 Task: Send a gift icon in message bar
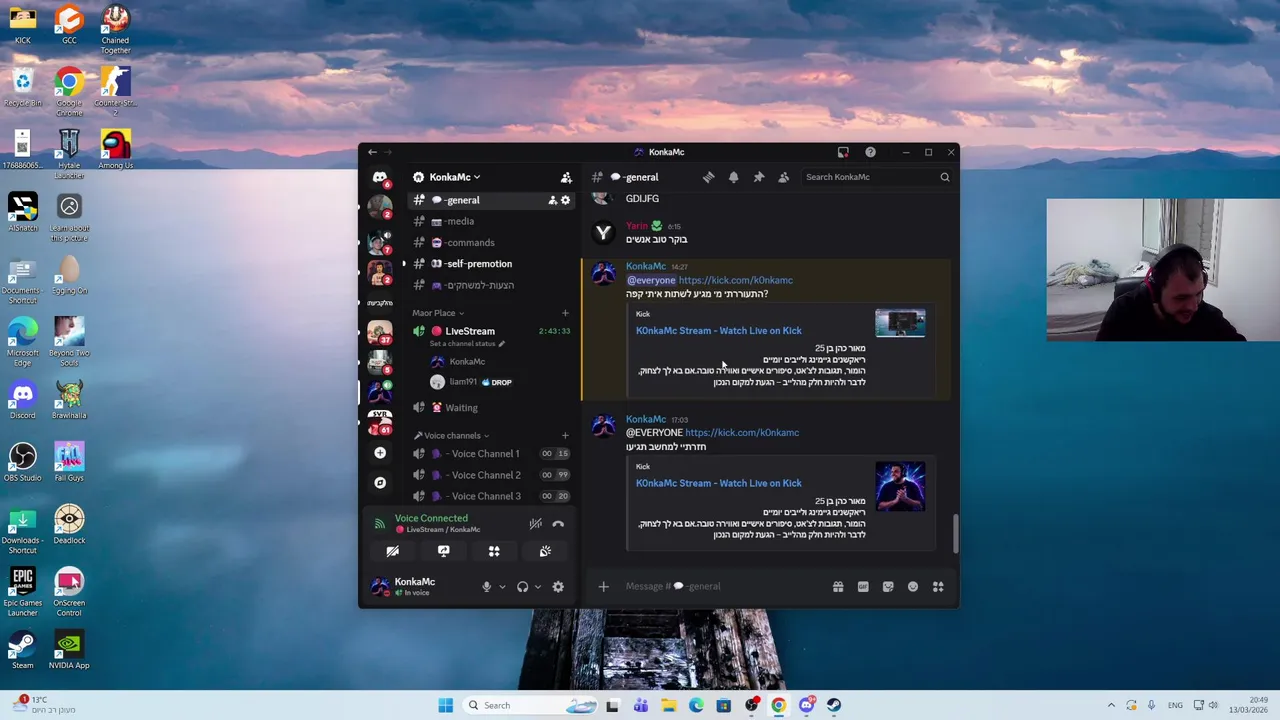[x=838, y=587]
